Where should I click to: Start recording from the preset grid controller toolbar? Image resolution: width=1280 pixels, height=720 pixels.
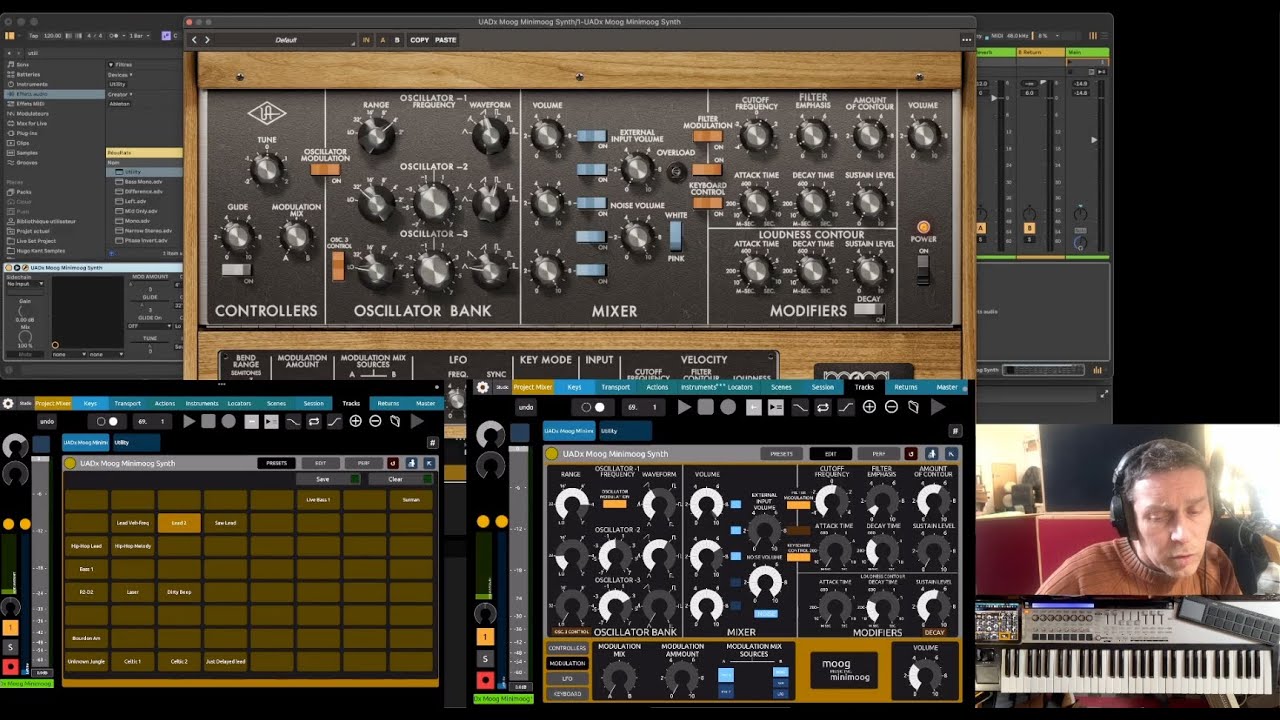point(229,422)
